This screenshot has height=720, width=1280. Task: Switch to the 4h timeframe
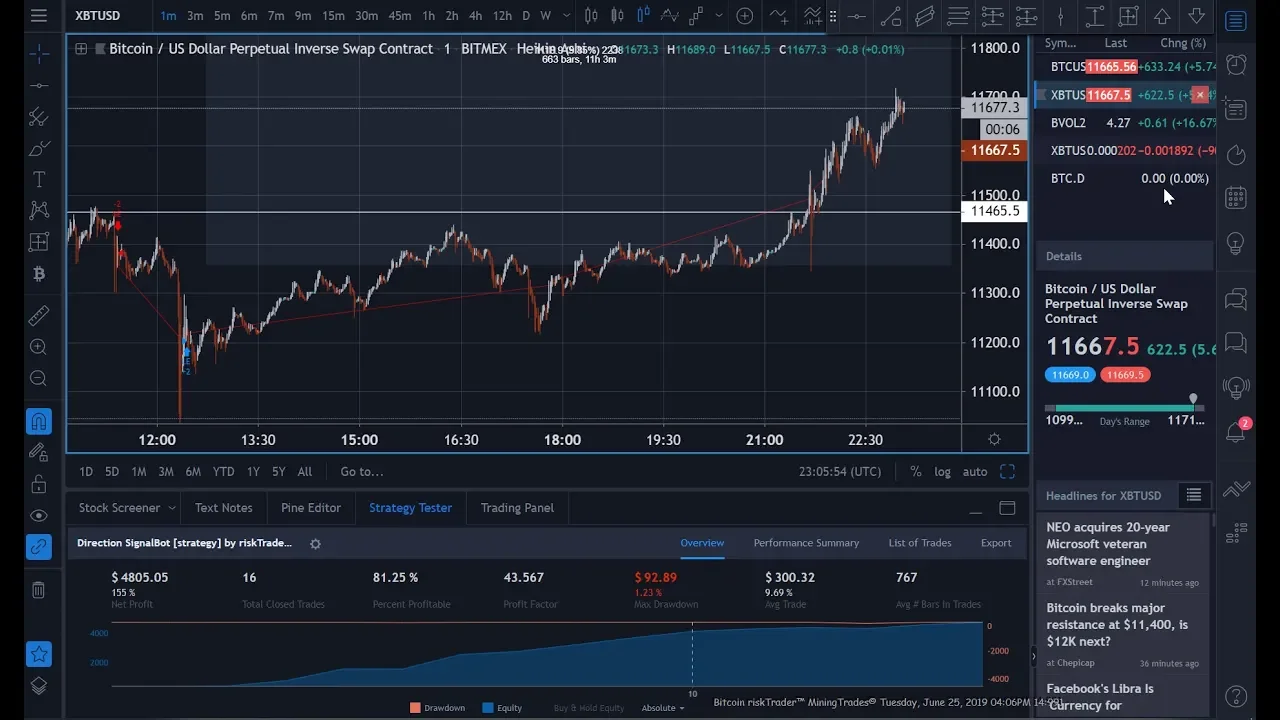[x=475, y=15]
